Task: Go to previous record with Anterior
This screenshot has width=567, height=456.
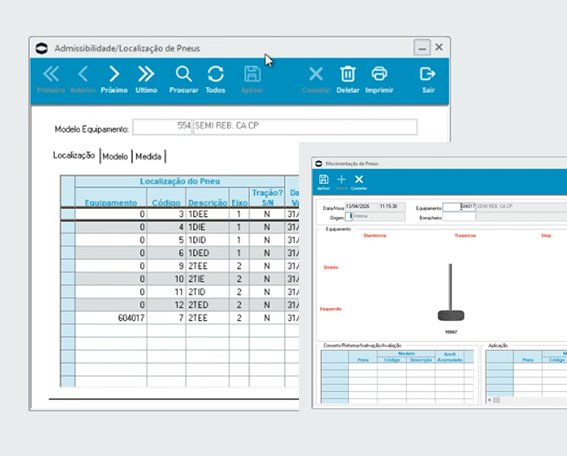Action: pyautogui.click(x=82, y=80)
